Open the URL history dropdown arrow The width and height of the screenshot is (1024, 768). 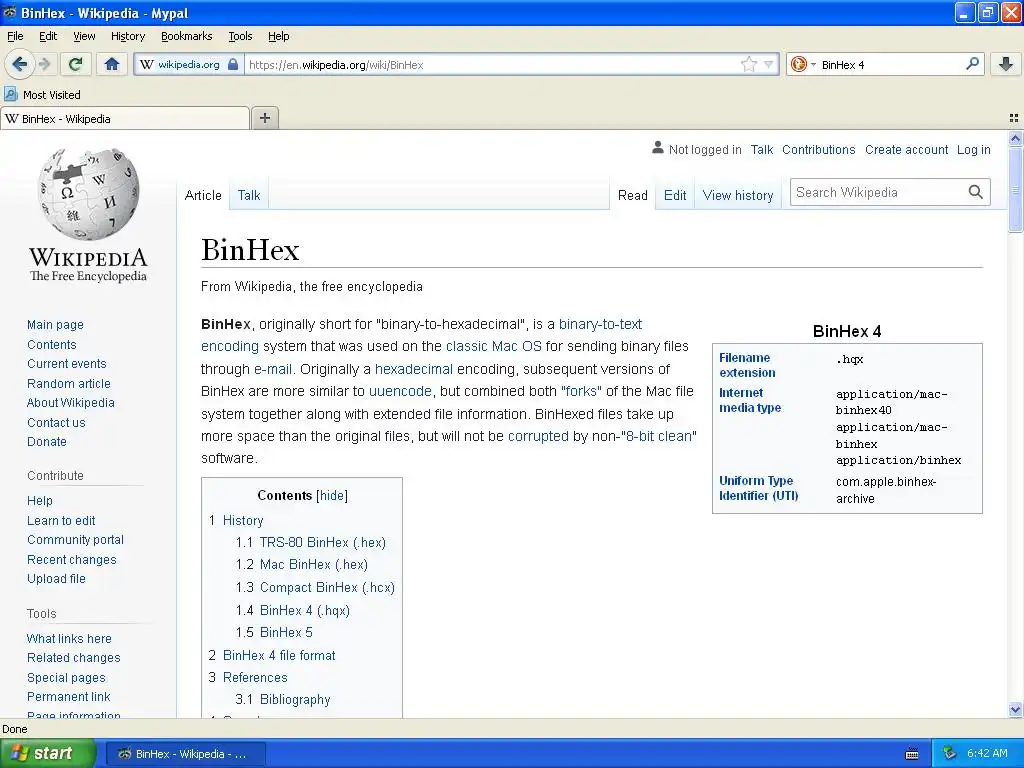[x=769, y=64]
